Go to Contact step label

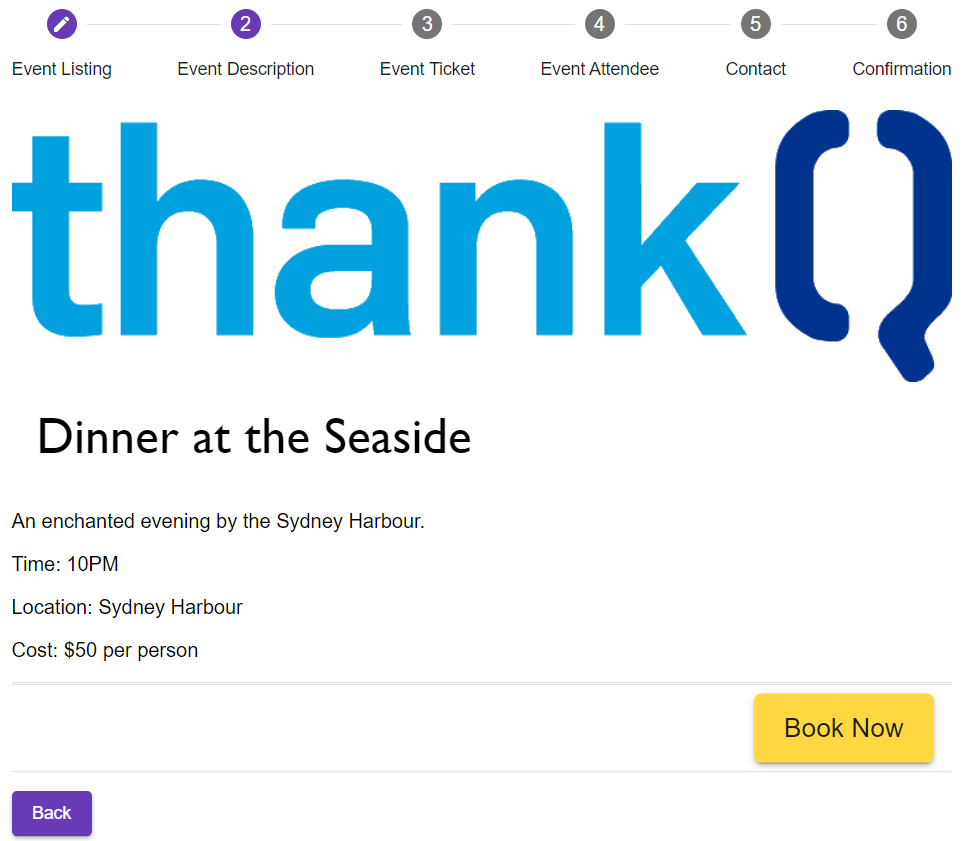pos(755,69)
